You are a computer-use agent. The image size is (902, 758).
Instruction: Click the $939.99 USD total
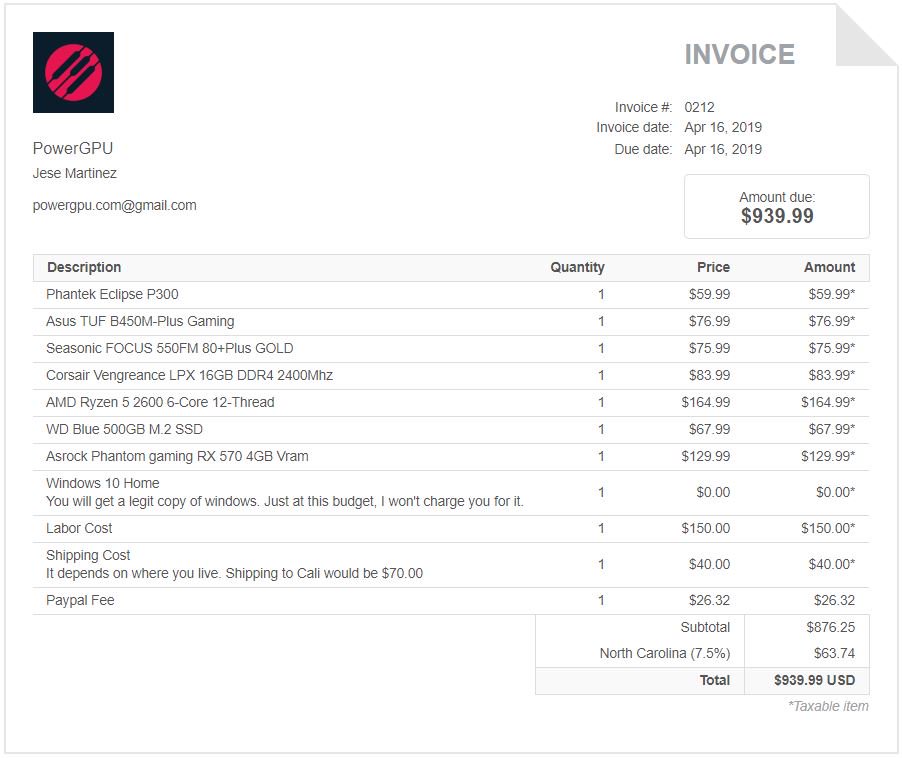tap(814, 681)
